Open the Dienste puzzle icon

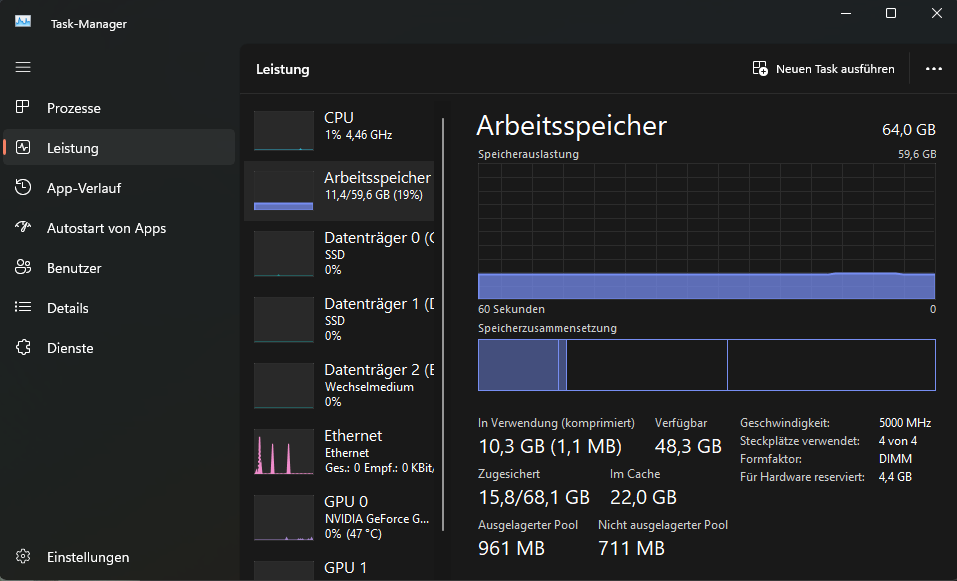click(x=23, y=348)
